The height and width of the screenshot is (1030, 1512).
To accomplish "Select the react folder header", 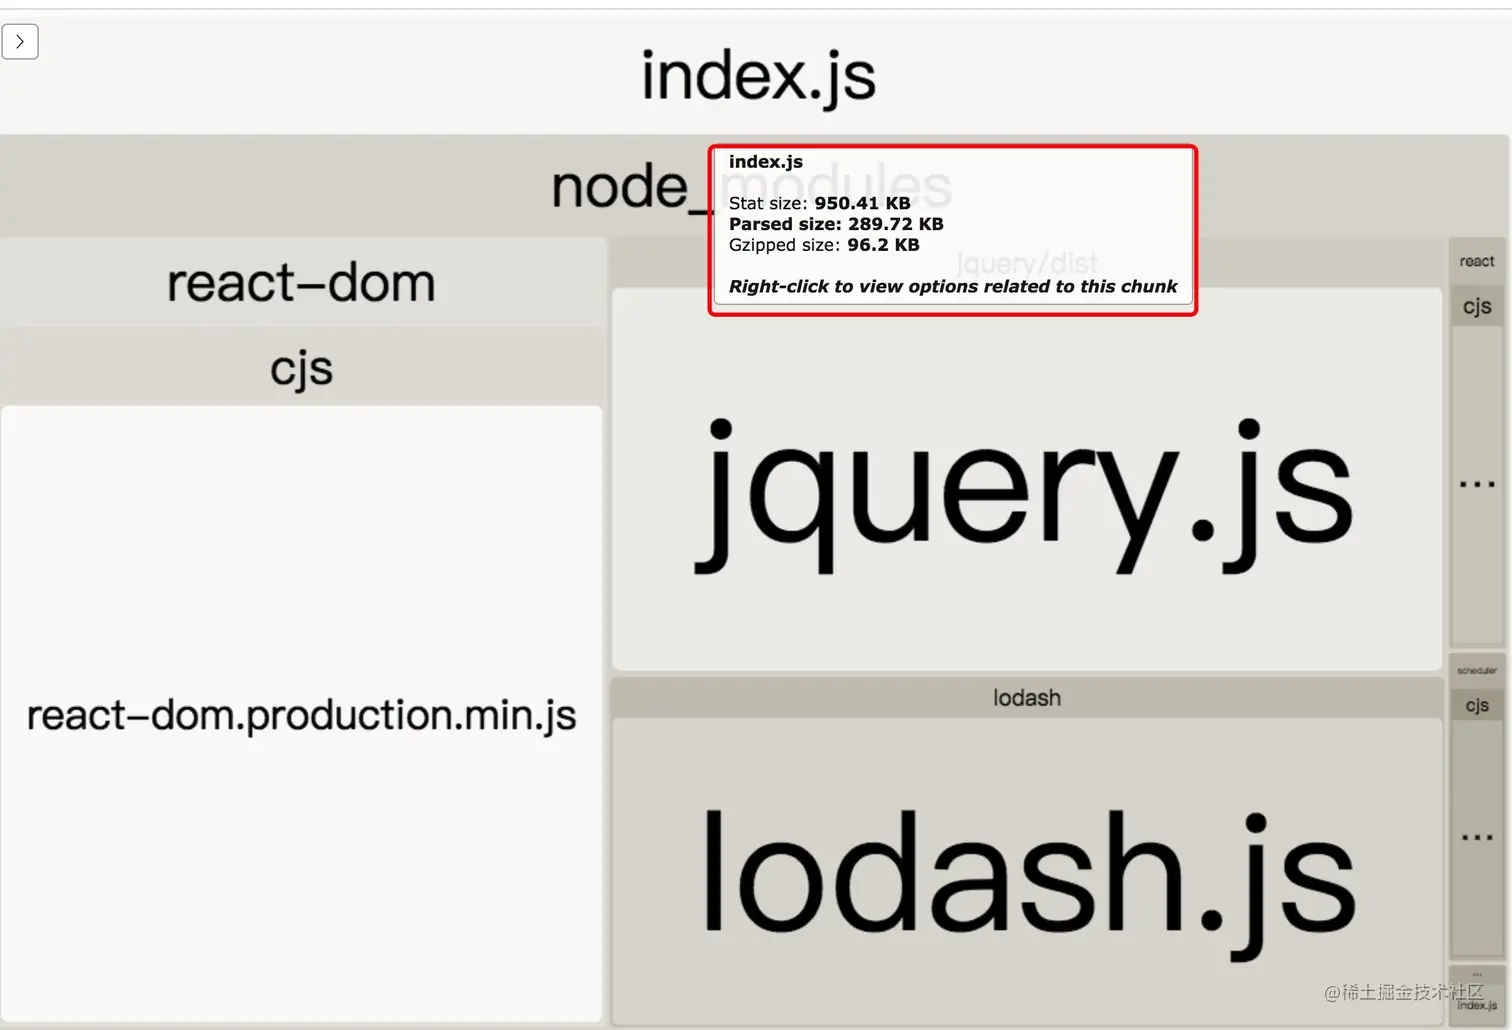I will (x=1476, y=261).
